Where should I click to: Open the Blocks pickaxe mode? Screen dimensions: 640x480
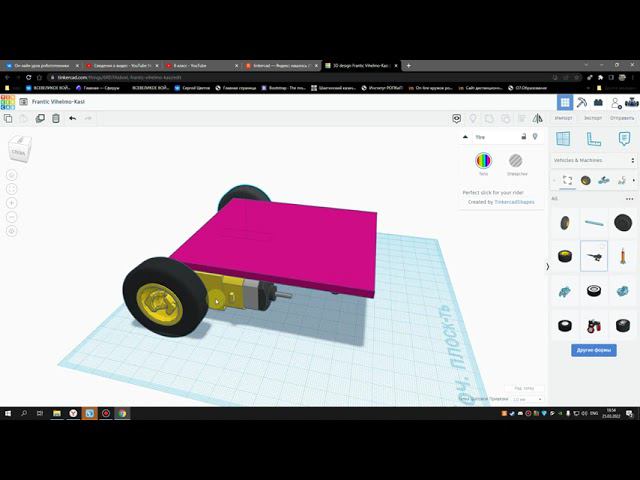(582, 102)
